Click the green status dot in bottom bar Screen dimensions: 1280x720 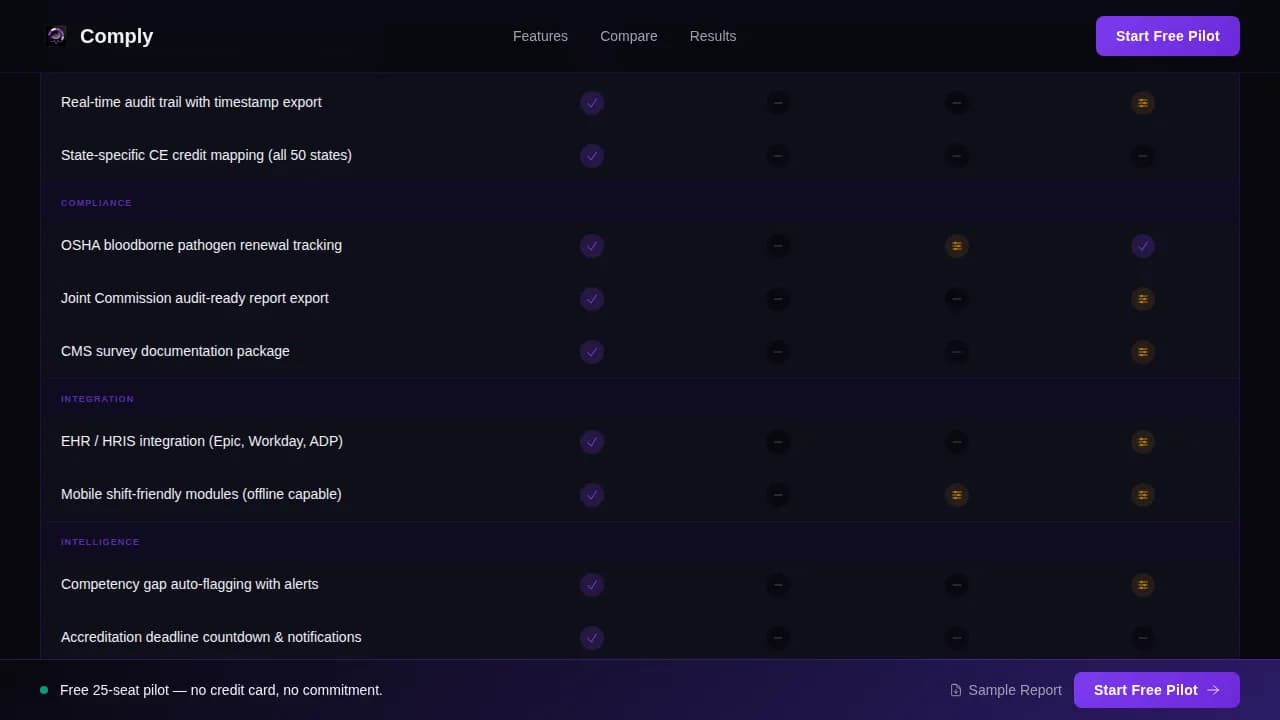[x=44, y=690]
